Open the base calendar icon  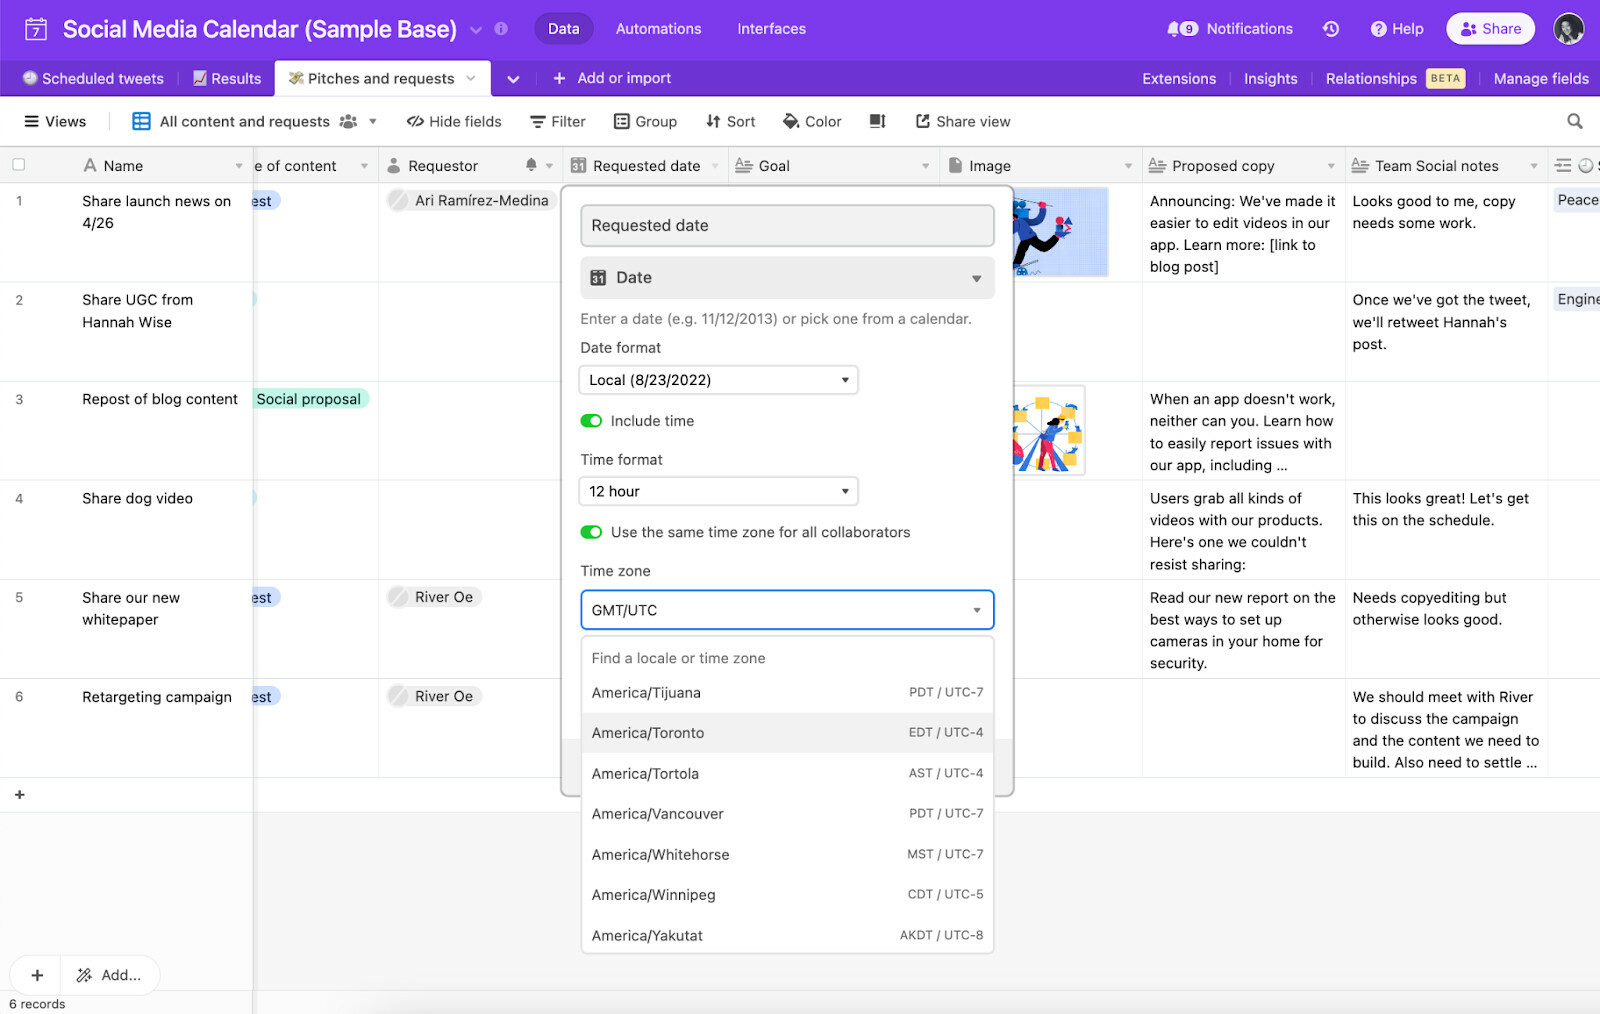[36, 29]
